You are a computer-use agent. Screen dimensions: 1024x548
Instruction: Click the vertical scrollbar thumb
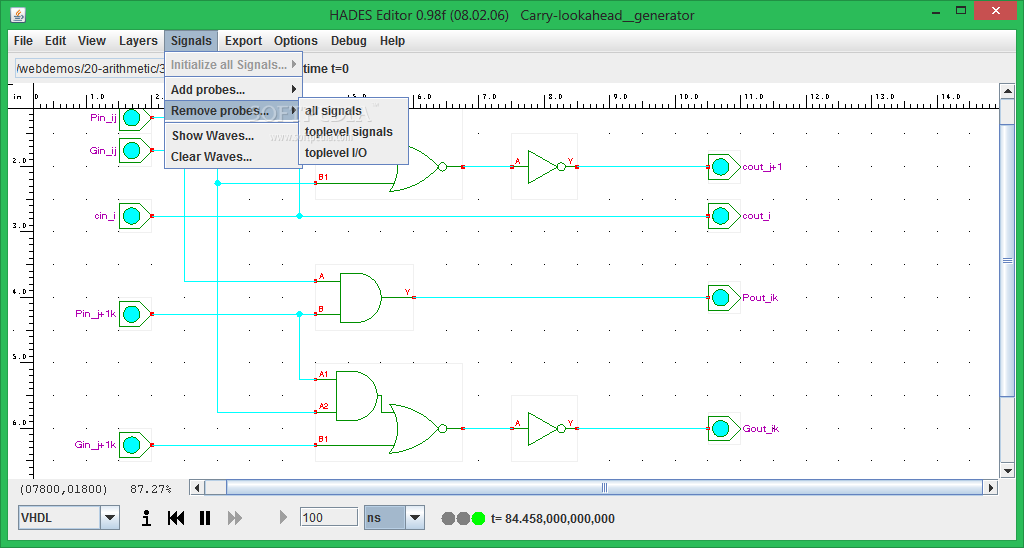point(1007,260)
